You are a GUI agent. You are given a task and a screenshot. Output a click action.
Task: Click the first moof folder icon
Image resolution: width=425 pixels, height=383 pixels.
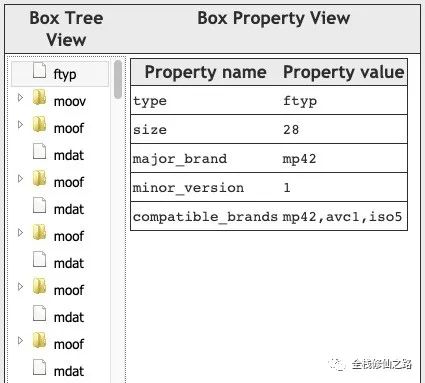39,125
